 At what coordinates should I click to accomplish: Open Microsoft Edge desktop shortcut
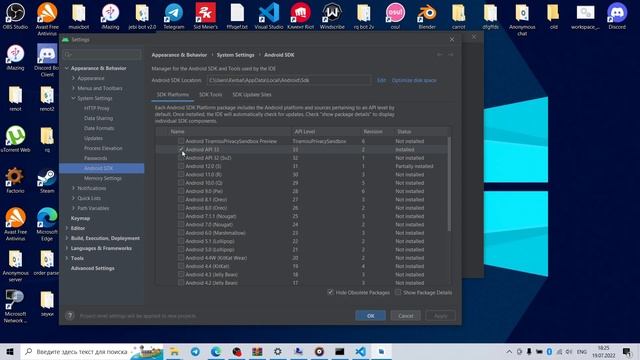[x=47, y=224]
